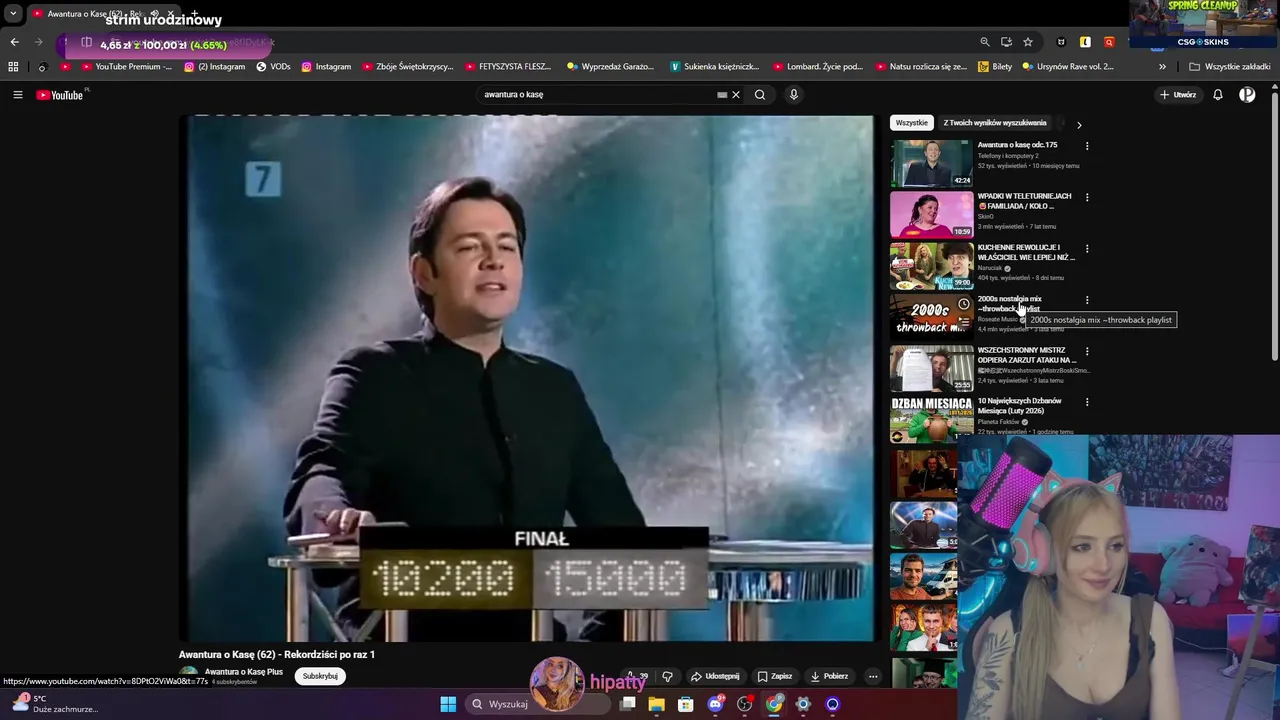Open options for WSZECHSTRONNY MISTRZ video
Screen dimensions: 1280x720
pos(1087,351)
